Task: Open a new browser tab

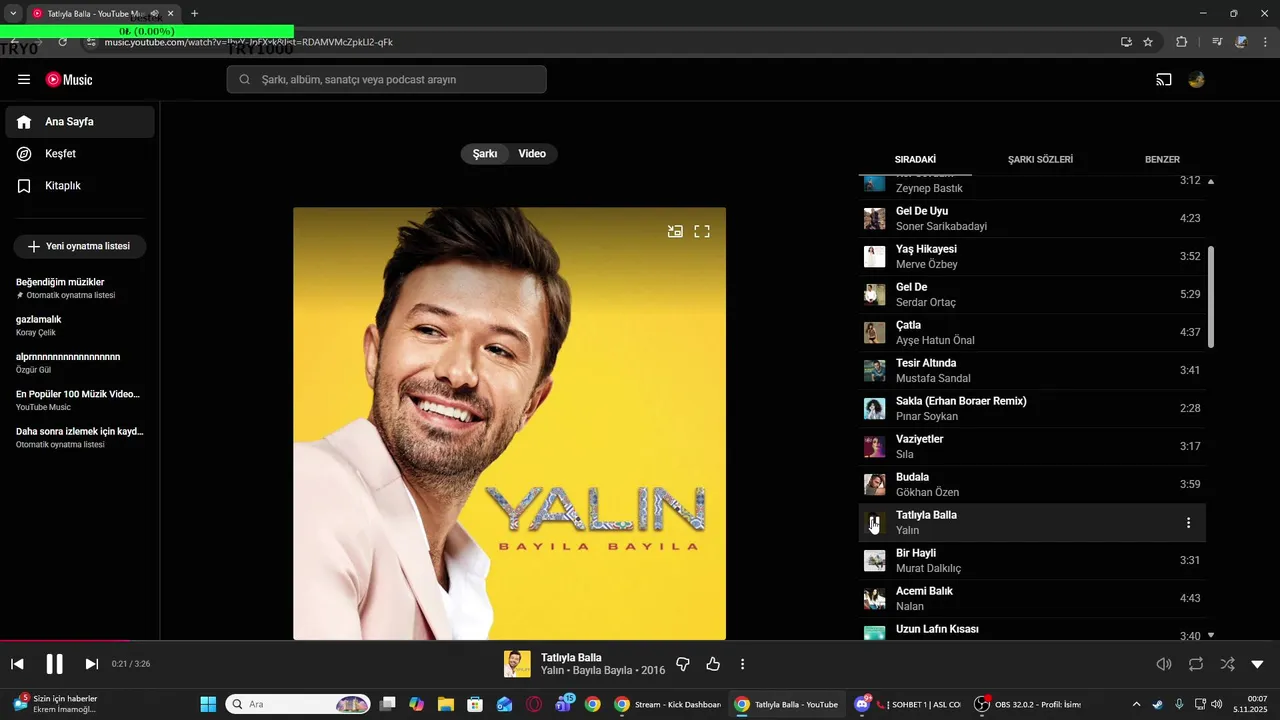Action: click(194, 13)
